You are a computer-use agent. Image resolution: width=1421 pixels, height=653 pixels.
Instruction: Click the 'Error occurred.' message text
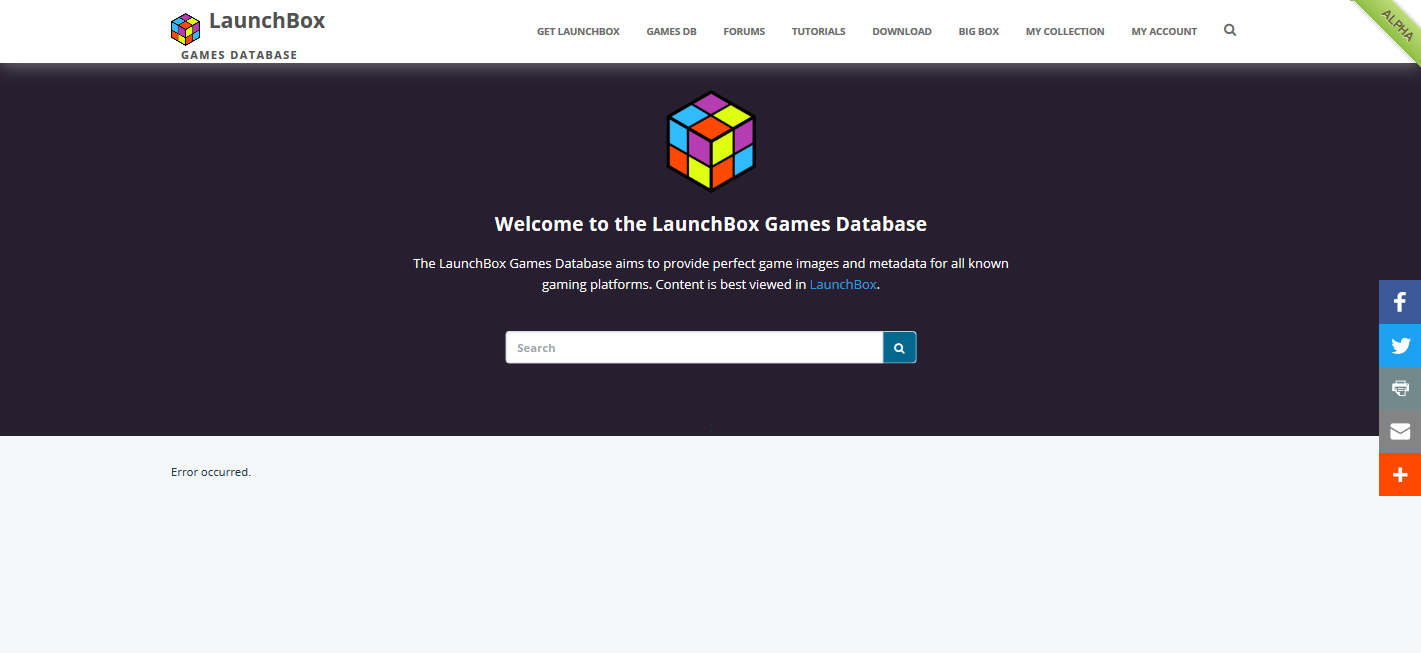tap(211, 472)
